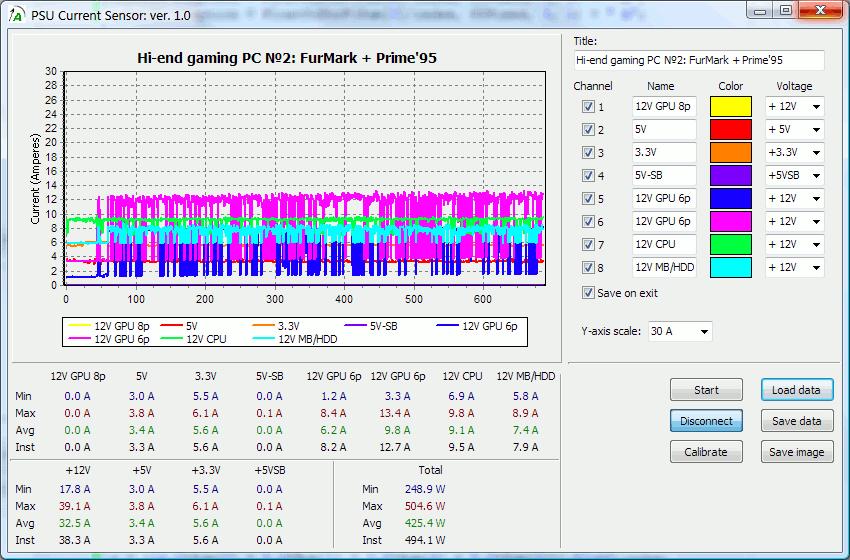The image size is (850, 560).
Task: Toggle the Save on exit checkbox
Action: point(588,293)
